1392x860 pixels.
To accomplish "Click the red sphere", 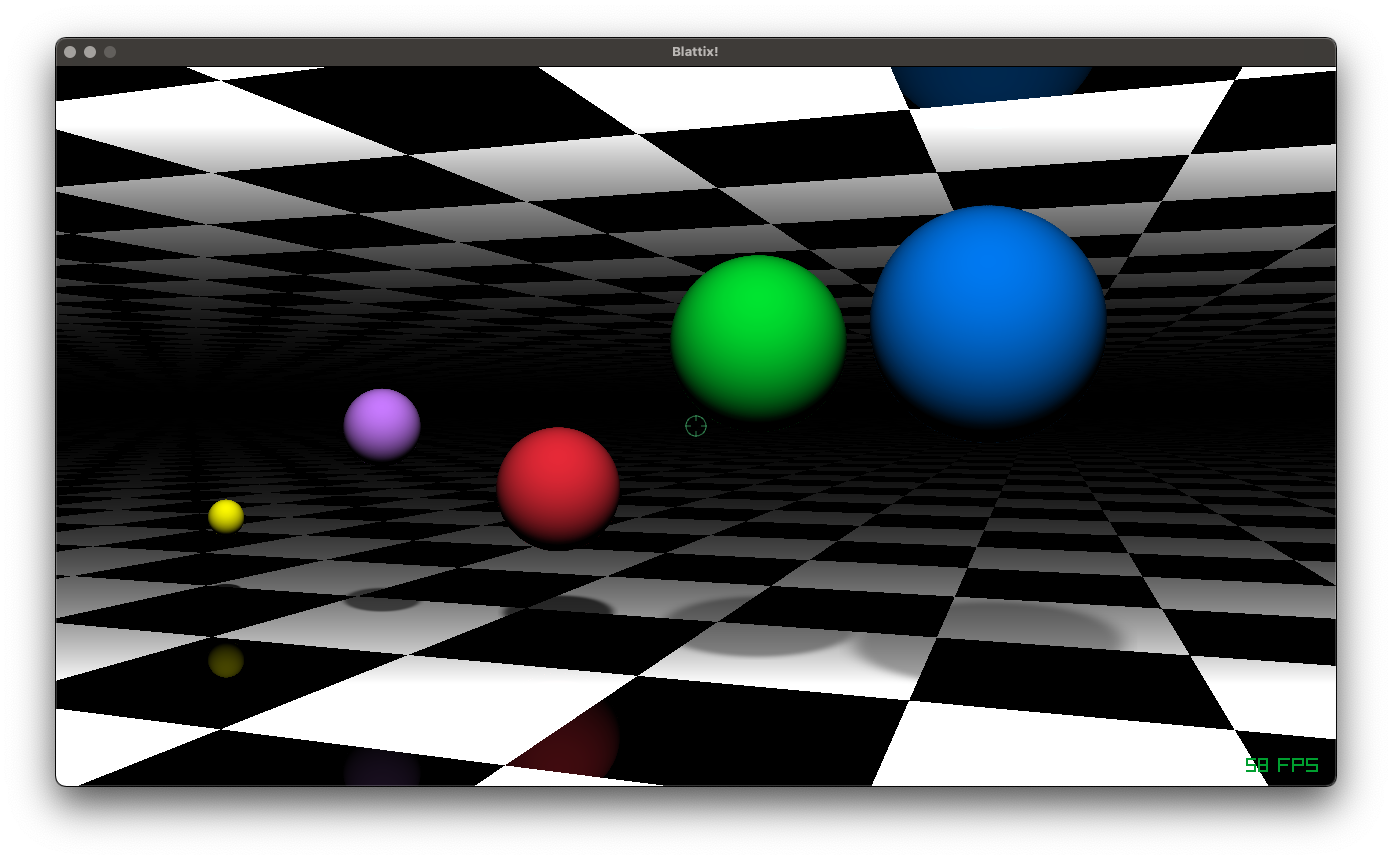I will point(558,487).
